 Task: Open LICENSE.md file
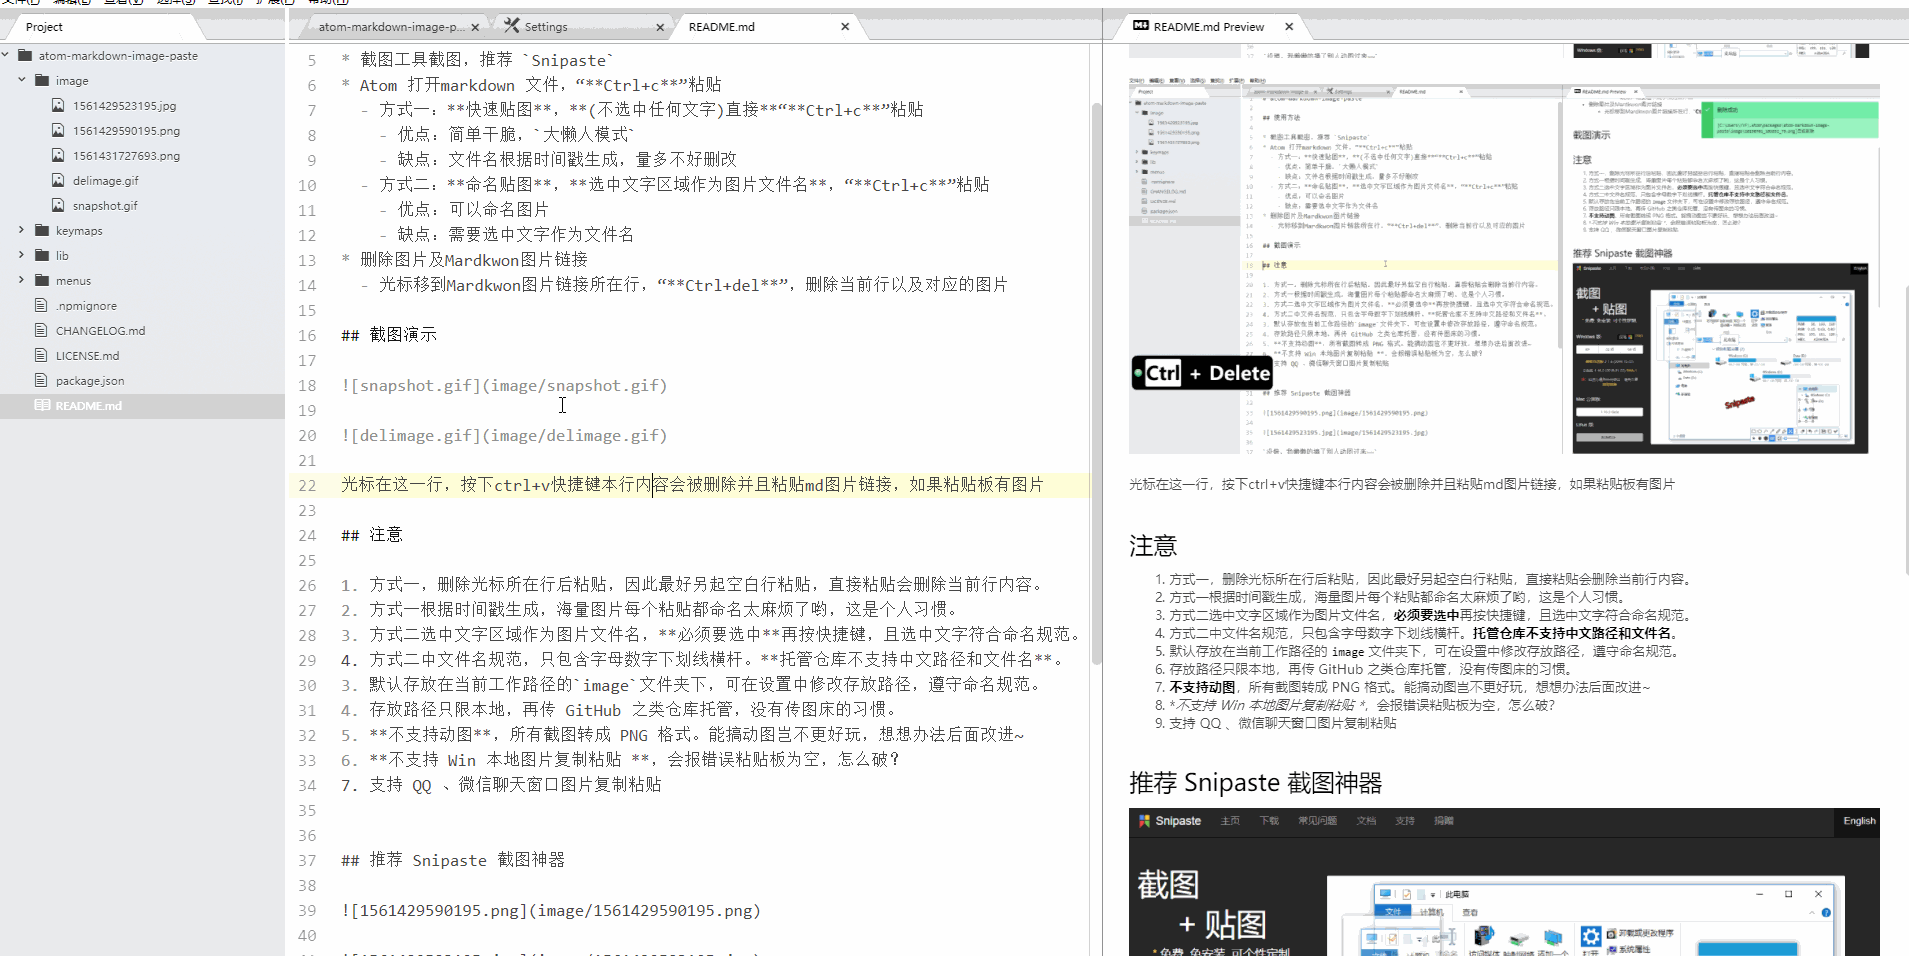click(87, 355)
